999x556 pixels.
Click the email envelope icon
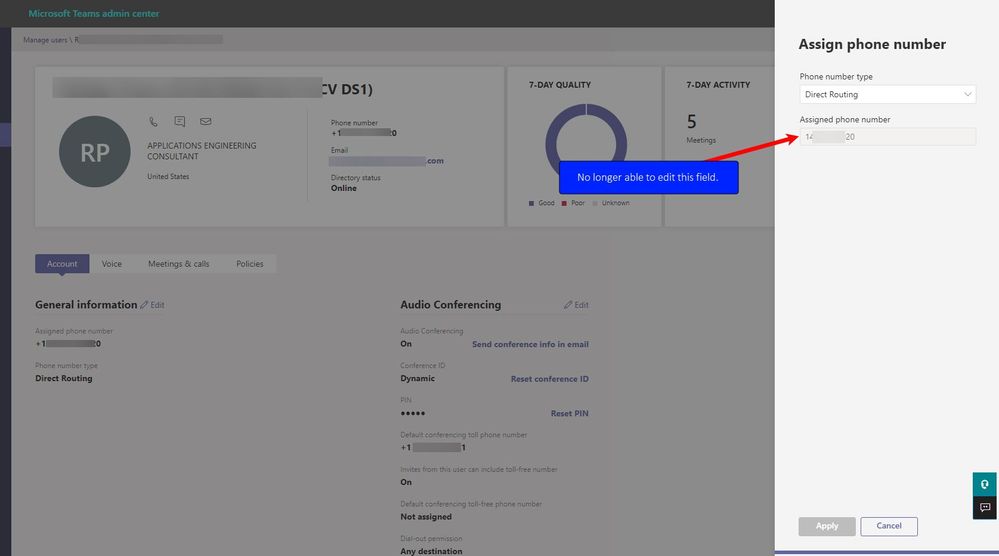click(x=206, y=121)
